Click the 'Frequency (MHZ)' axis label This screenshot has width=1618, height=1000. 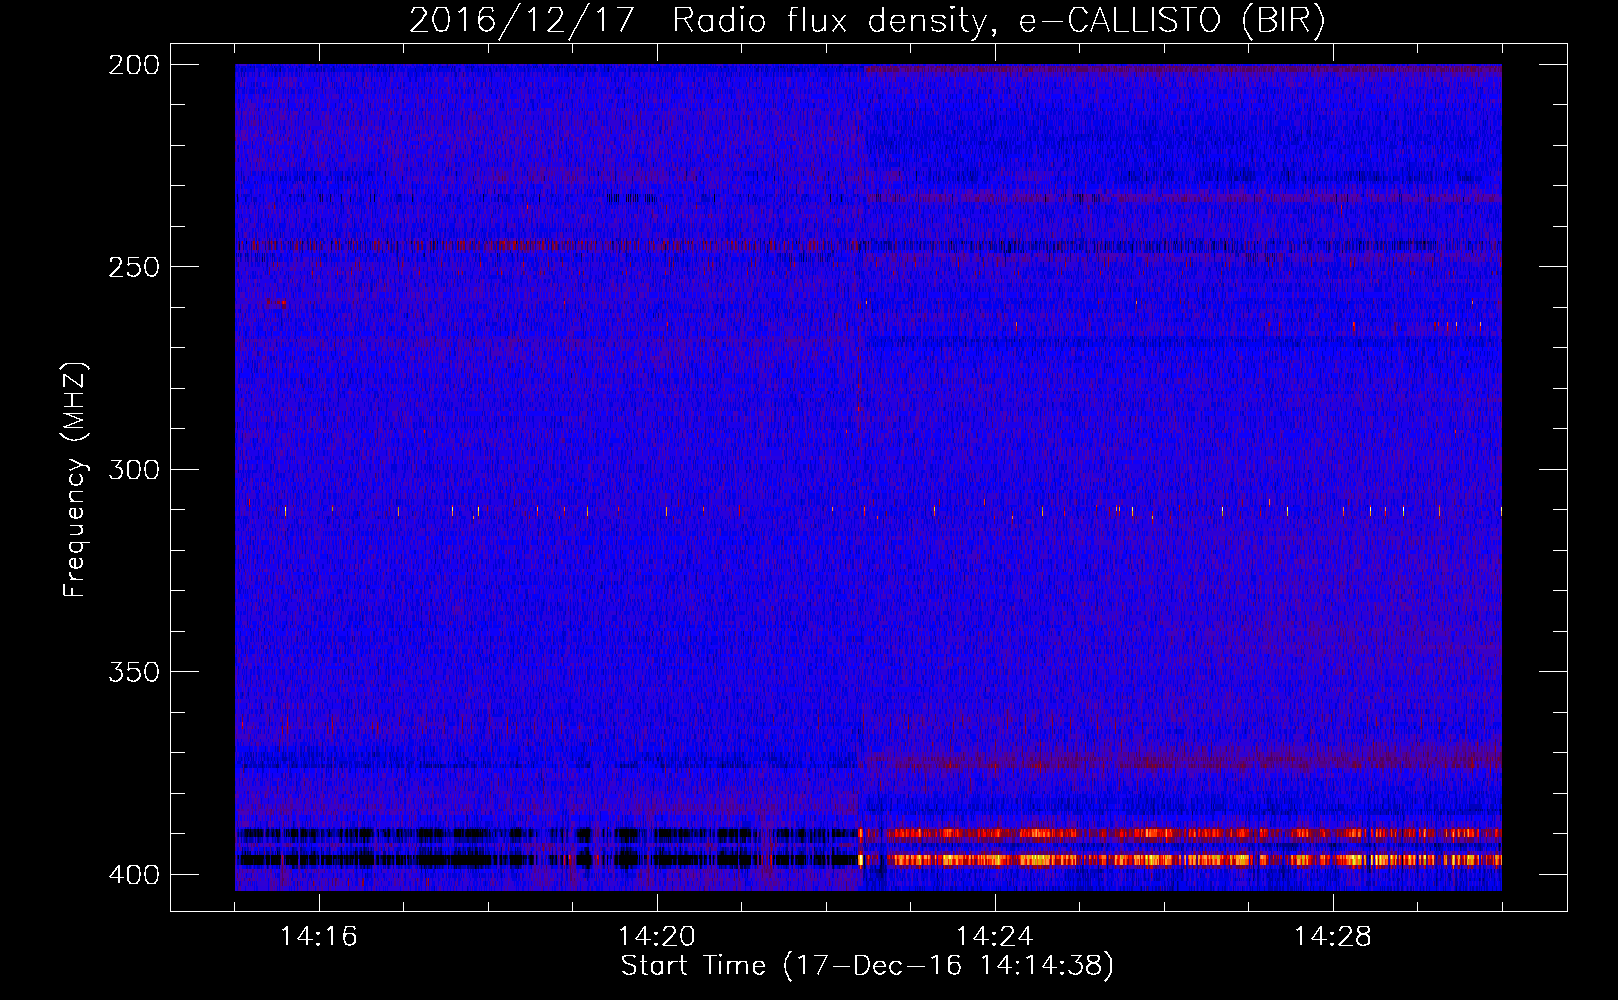point(75,480)
